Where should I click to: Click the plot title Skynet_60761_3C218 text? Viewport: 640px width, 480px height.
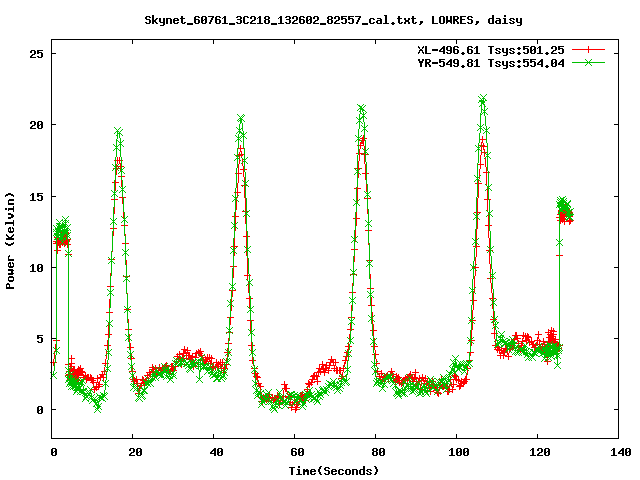tap(333, 20)
